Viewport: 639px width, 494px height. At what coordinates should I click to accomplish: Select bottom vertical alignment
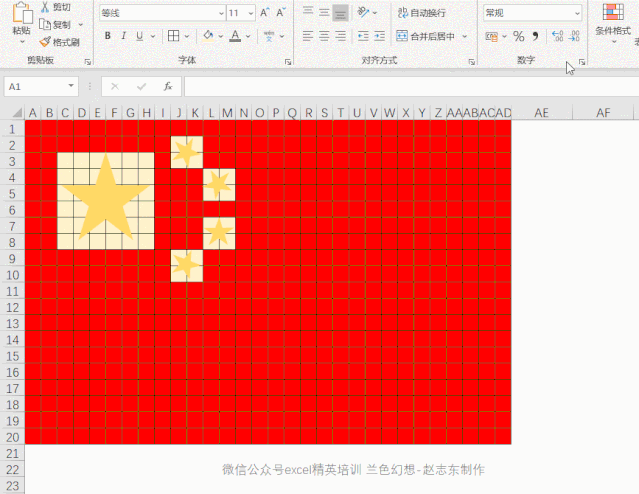point(340,13)
